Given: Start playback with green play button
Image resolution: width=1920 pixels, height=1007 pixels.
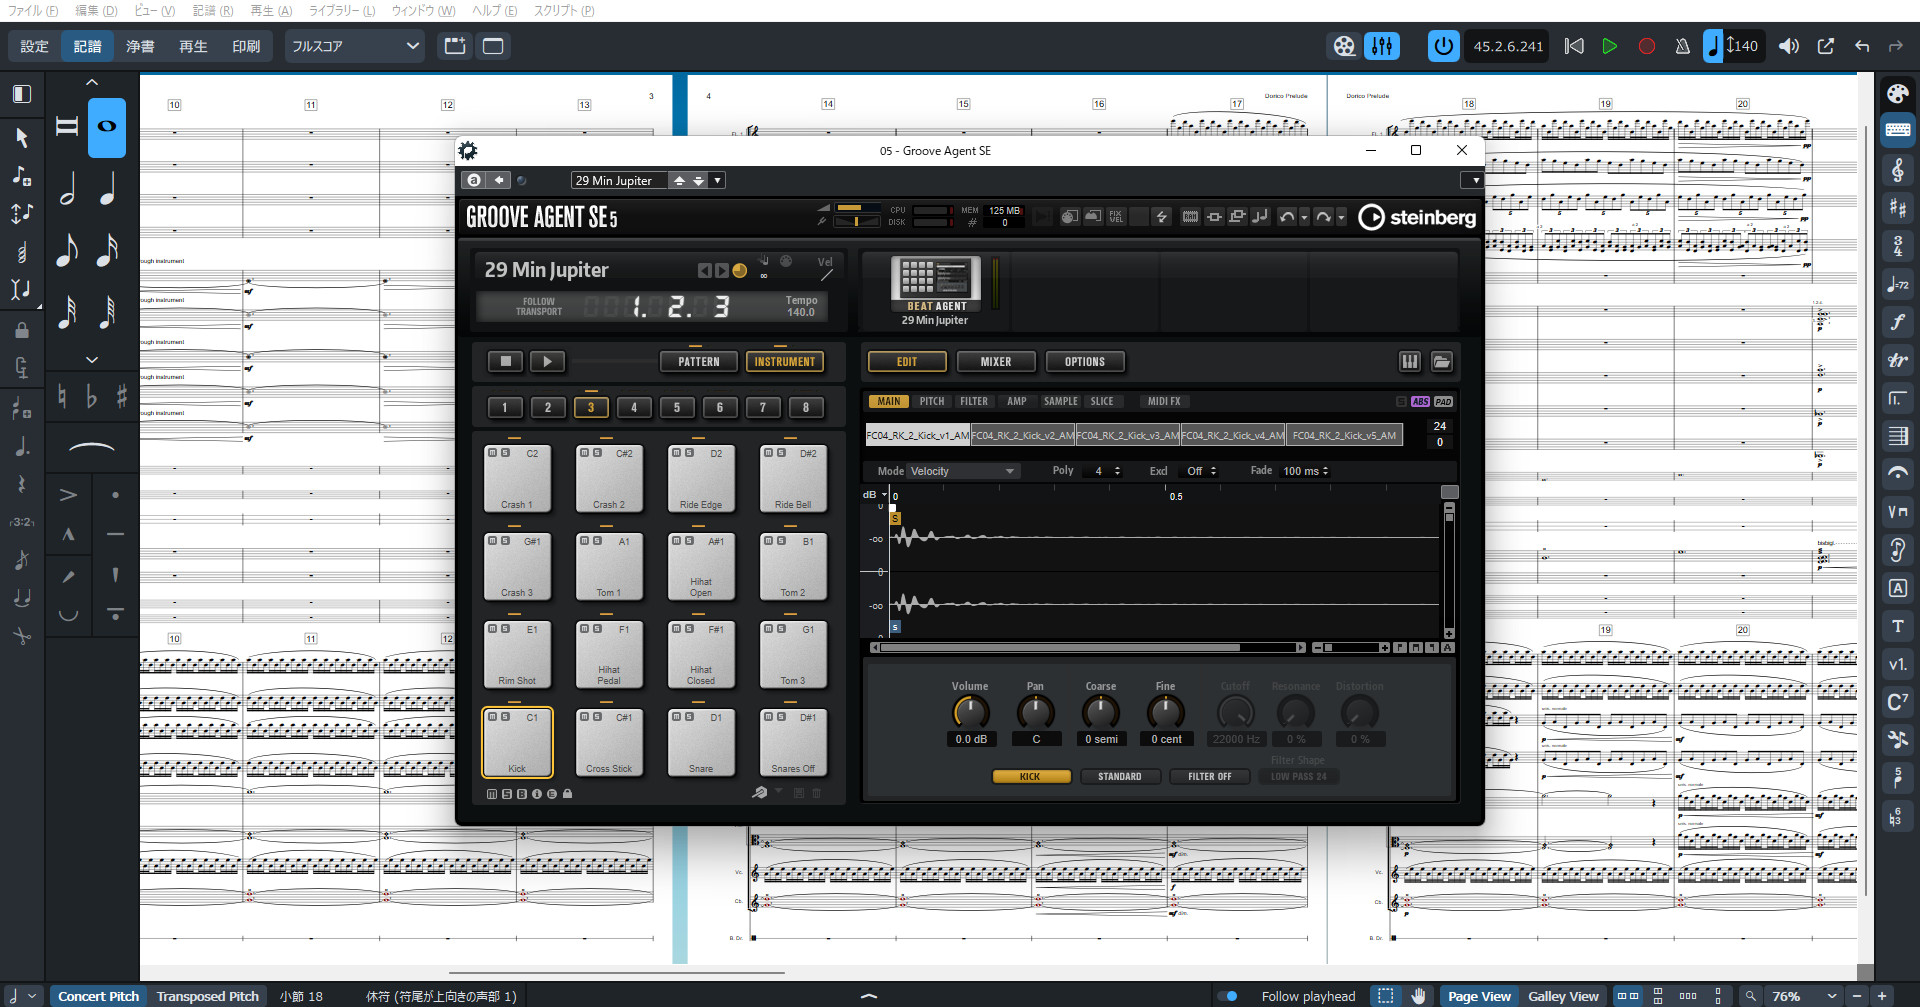Looking at the screenshot, I should coord(1610,46).
